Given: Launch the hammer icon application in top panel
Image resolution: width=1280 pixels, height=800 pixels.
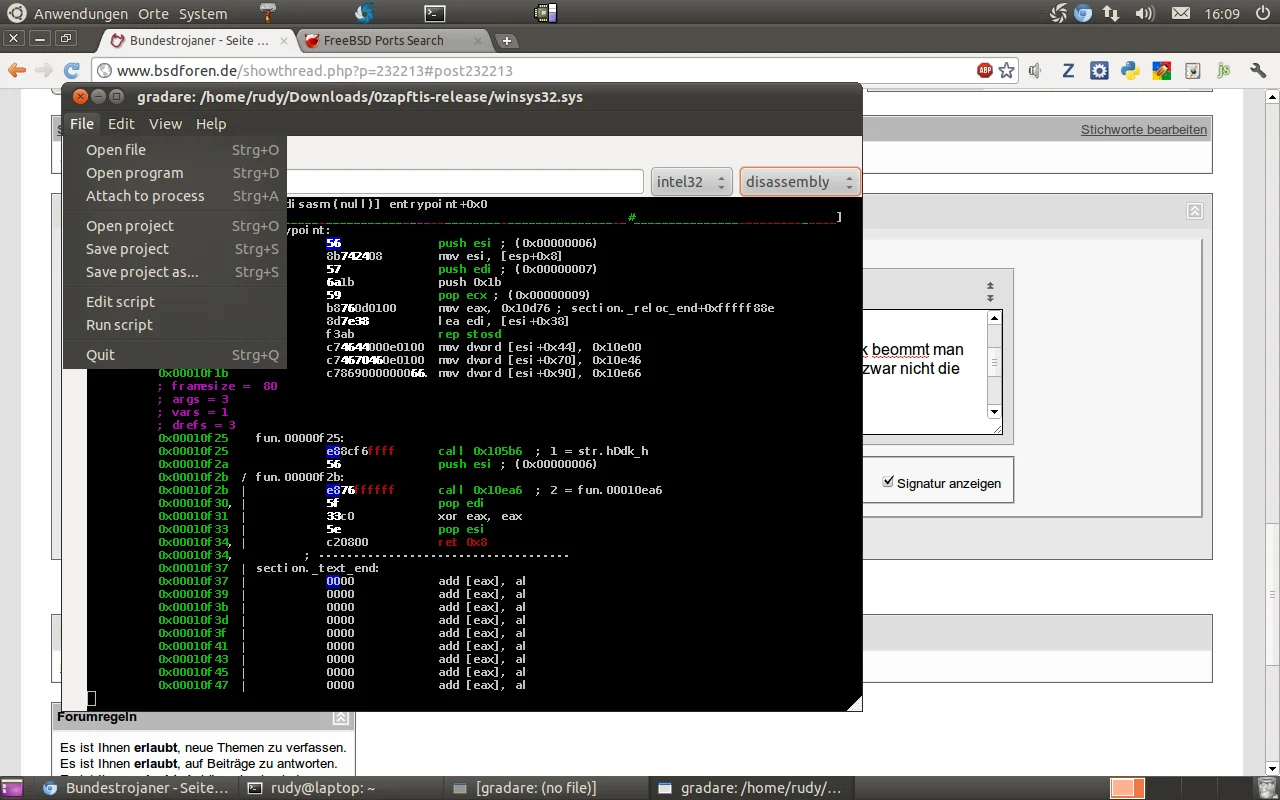Looking at the screenshot, I should pos(268,13).
